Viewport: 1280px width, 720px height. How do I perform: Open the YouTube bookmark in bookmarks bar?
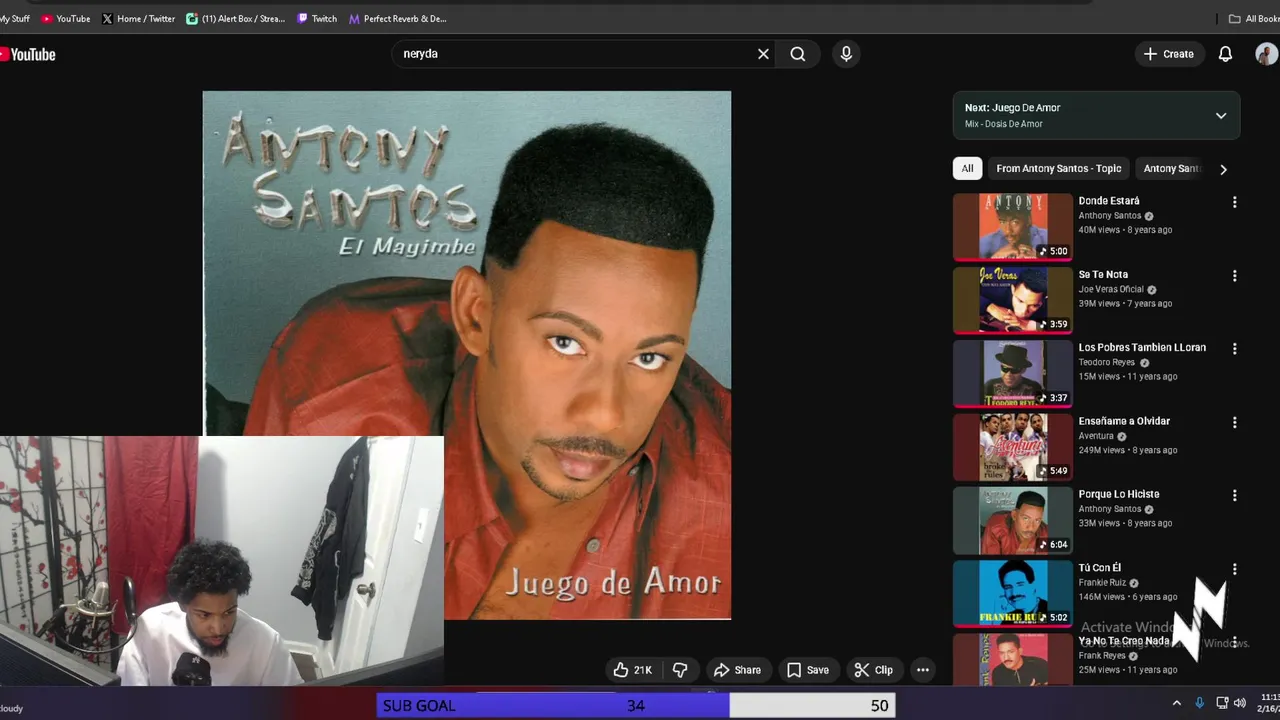66,18
